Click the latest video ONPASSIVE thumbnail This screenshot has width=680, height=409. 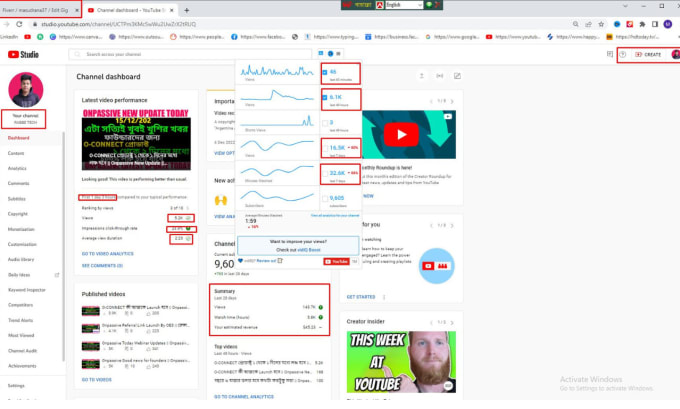(x=136, y=139)
